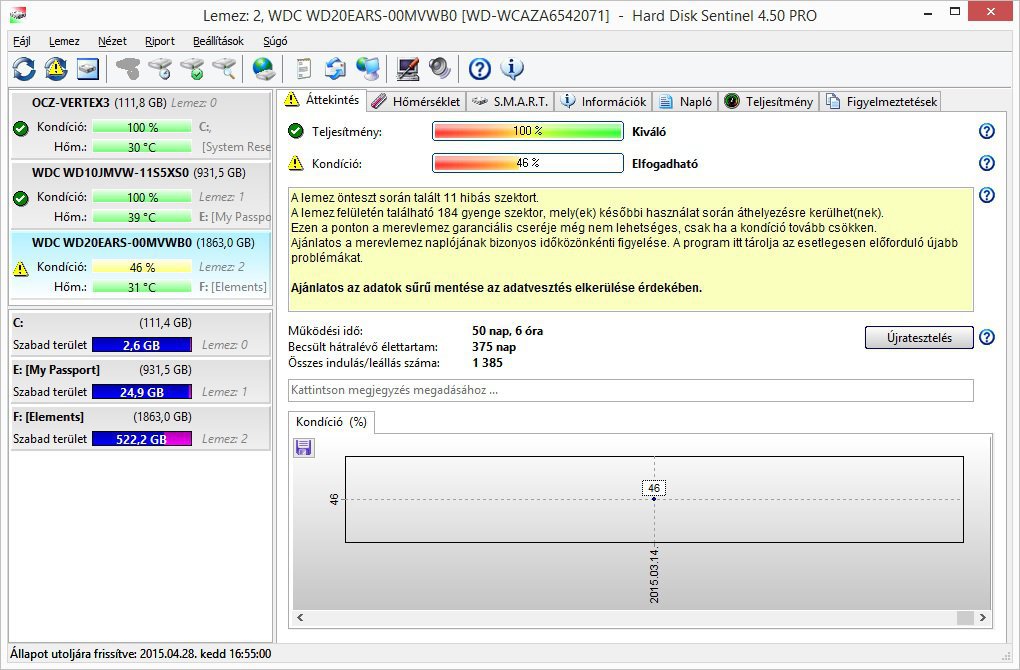The width and height of the screenshot is (1020, 670).
Task: Click status bar text Állapot utoljára frissítve
Action: [141, 654]
